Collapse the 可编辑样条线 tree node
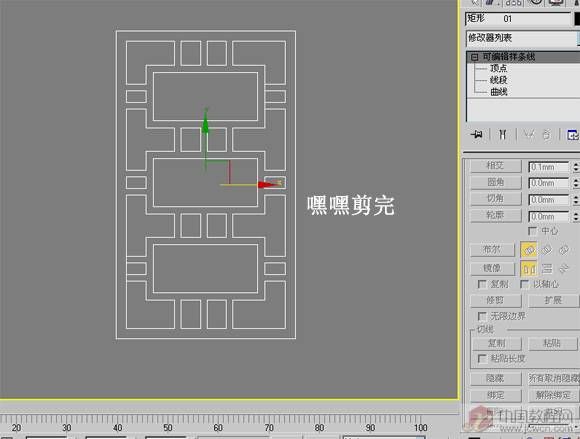 pyautogui.click(x=475, y=57)
